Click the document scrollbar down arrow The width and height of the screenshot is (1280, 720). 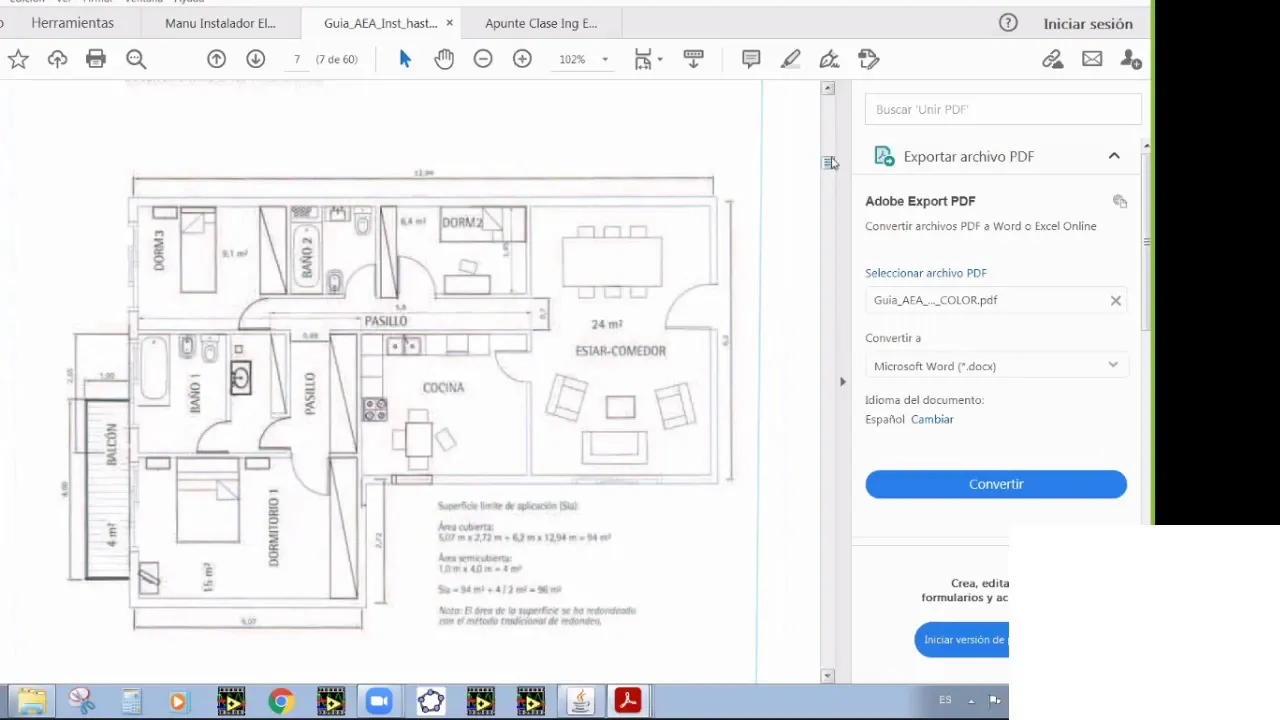tap(828, 676)
